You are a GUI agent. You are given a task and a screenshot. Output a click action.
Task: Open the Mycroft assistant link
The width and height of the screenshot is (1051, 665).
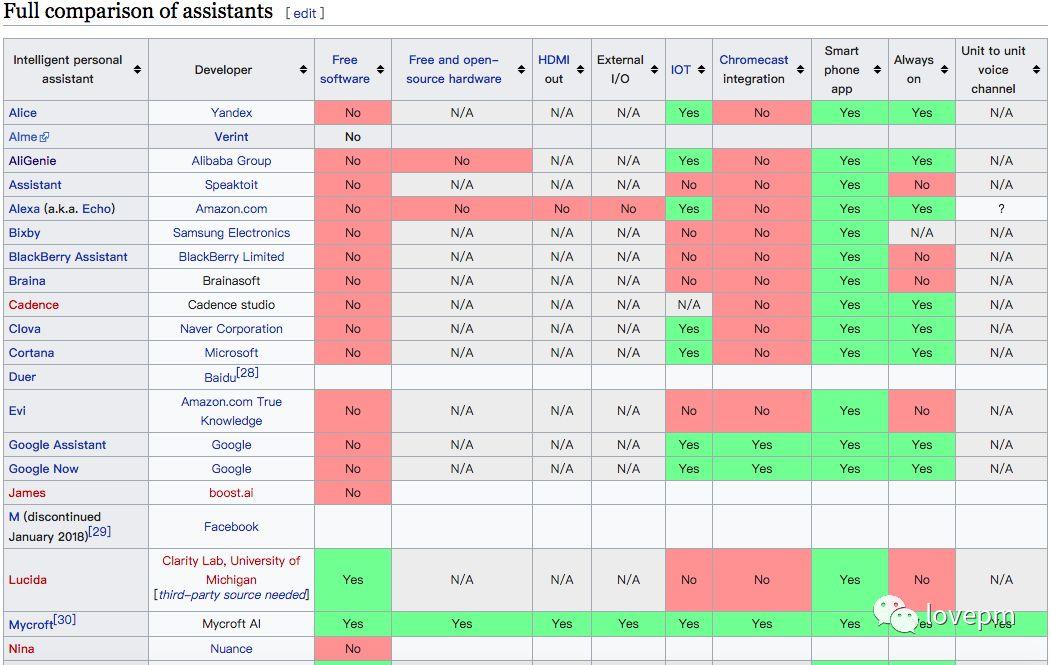[x=31, y=625]
